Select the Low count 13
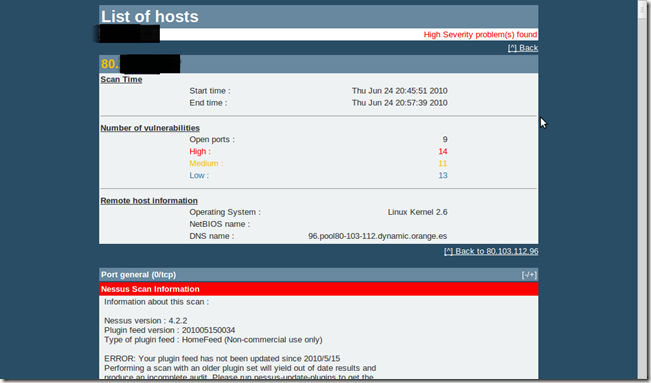651x383 pixels. pyautogui.click(x=443, y=175)
